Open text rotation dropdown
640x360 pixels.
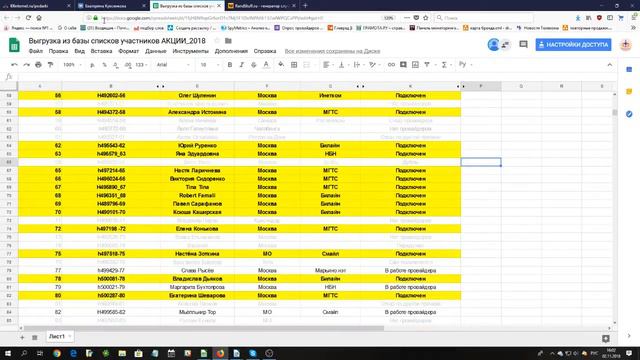point(374,65)
